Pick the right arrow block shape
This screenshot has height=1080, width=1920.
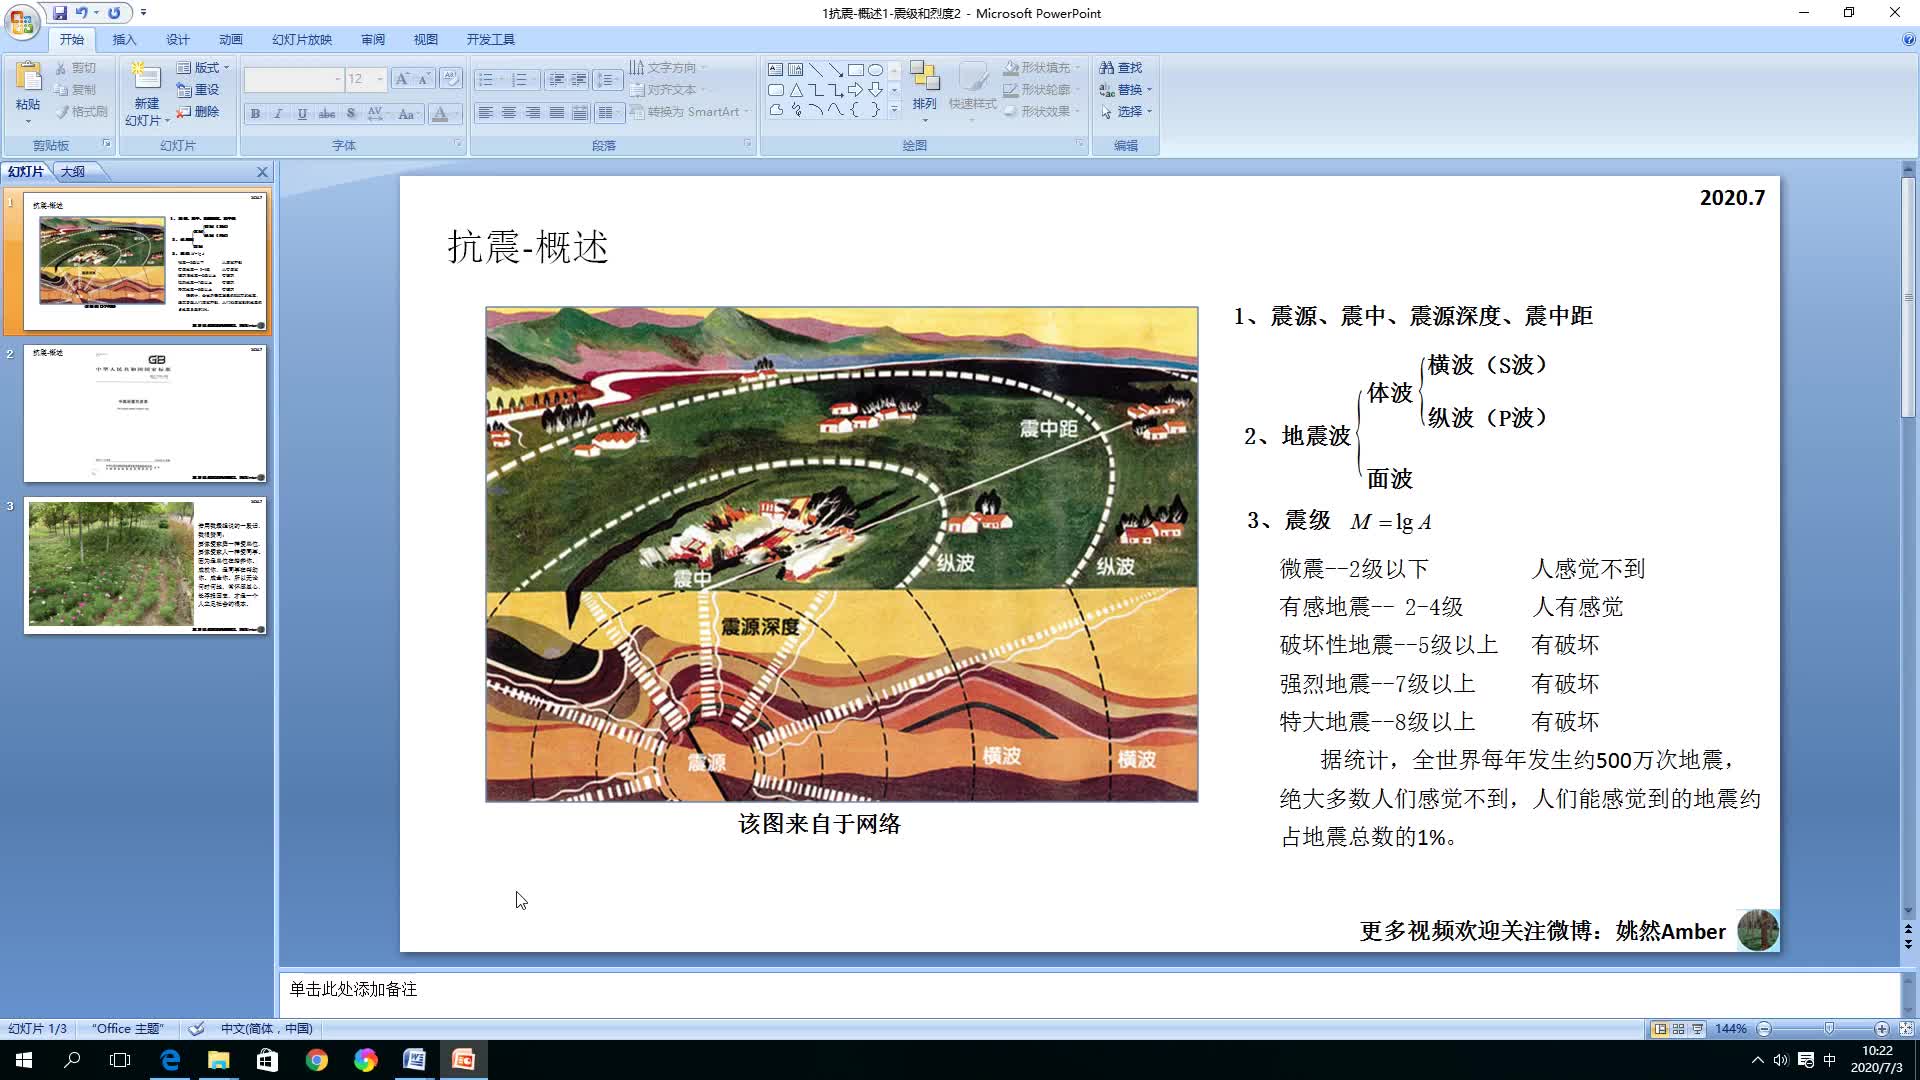pos(856,90)
